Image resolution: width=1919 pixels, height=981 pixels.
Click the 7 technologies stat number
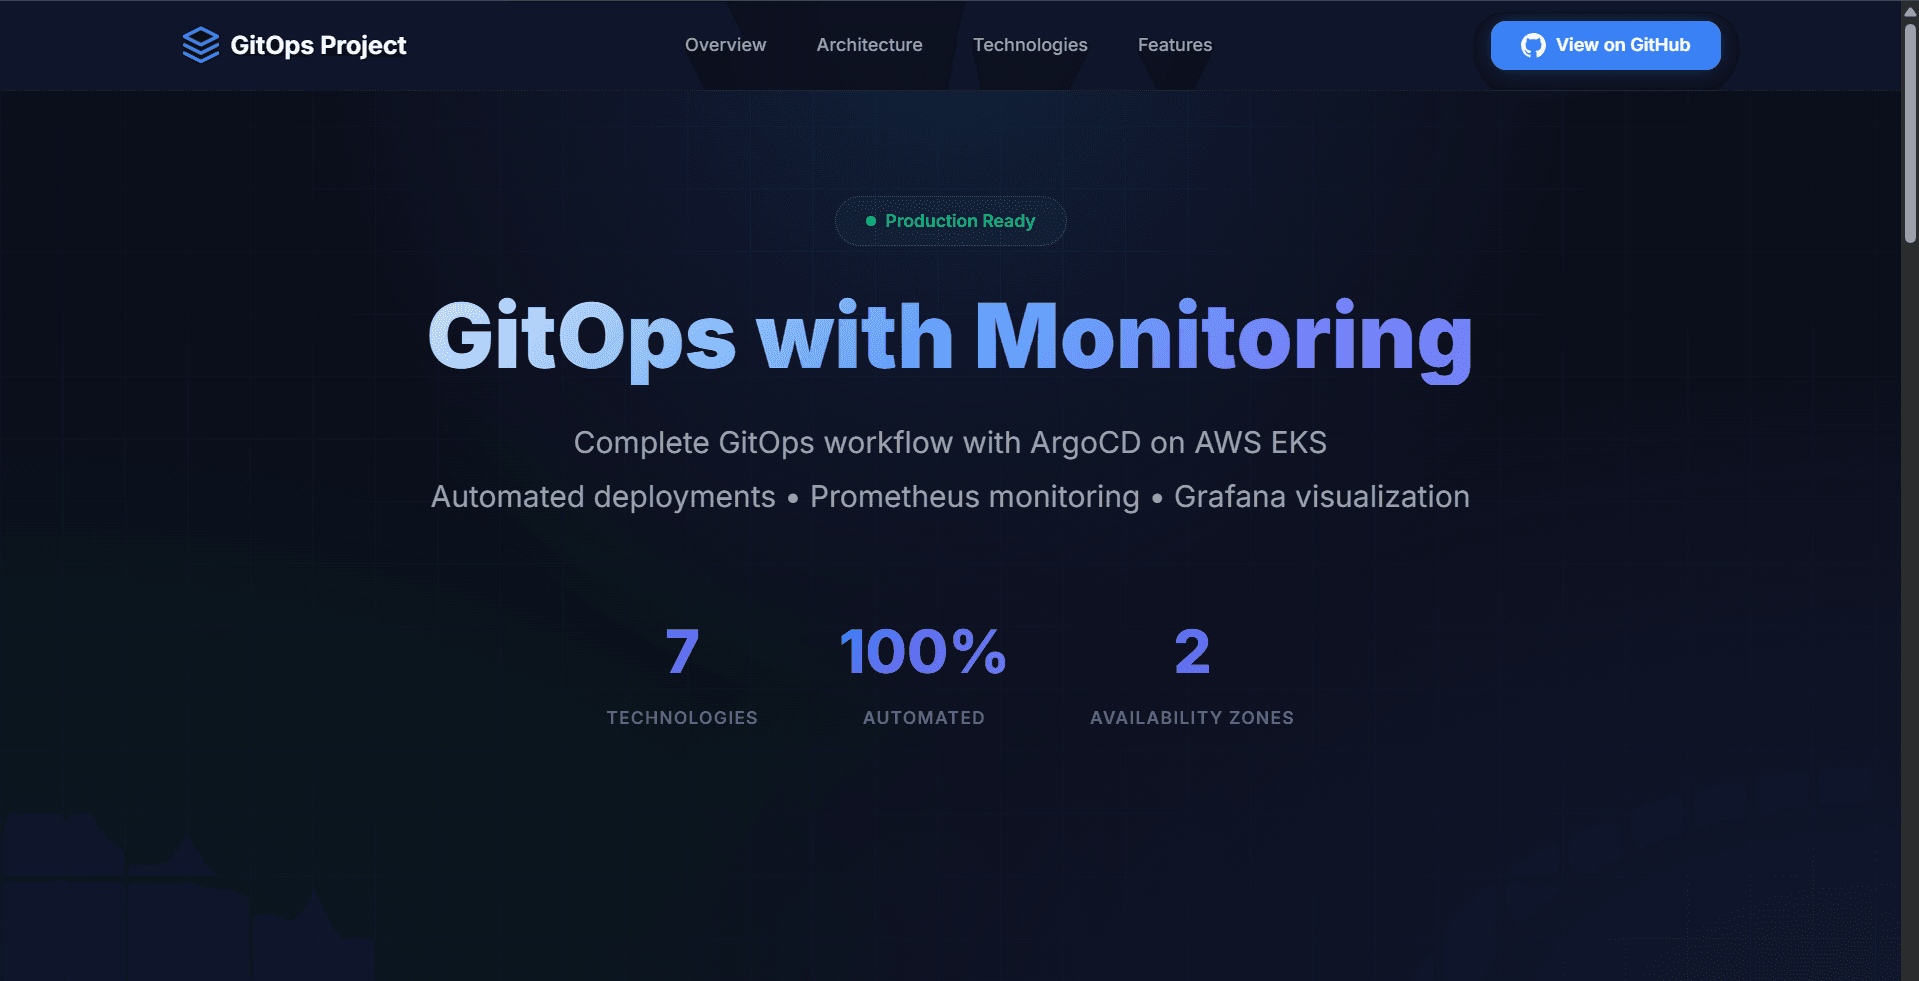click(682, 652)
